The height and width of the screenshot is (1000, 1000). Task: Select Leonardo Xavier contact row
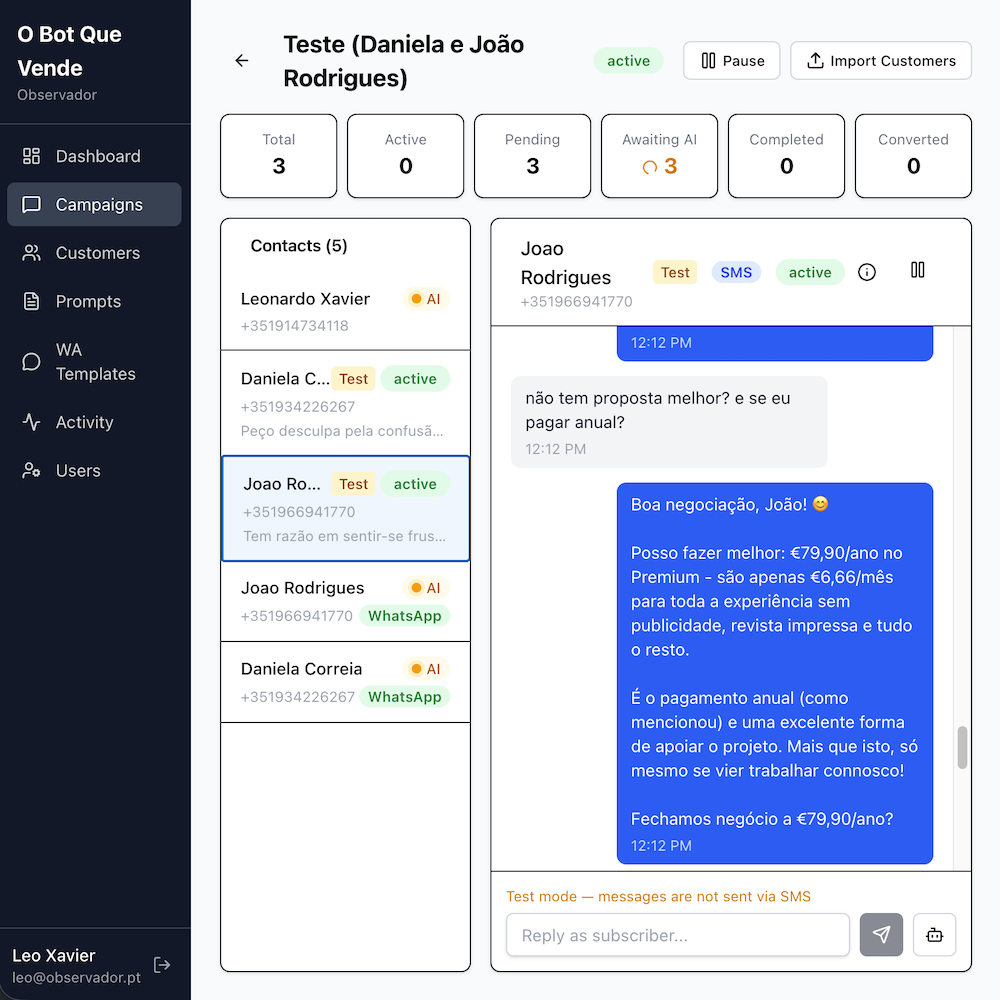[346, 312]
